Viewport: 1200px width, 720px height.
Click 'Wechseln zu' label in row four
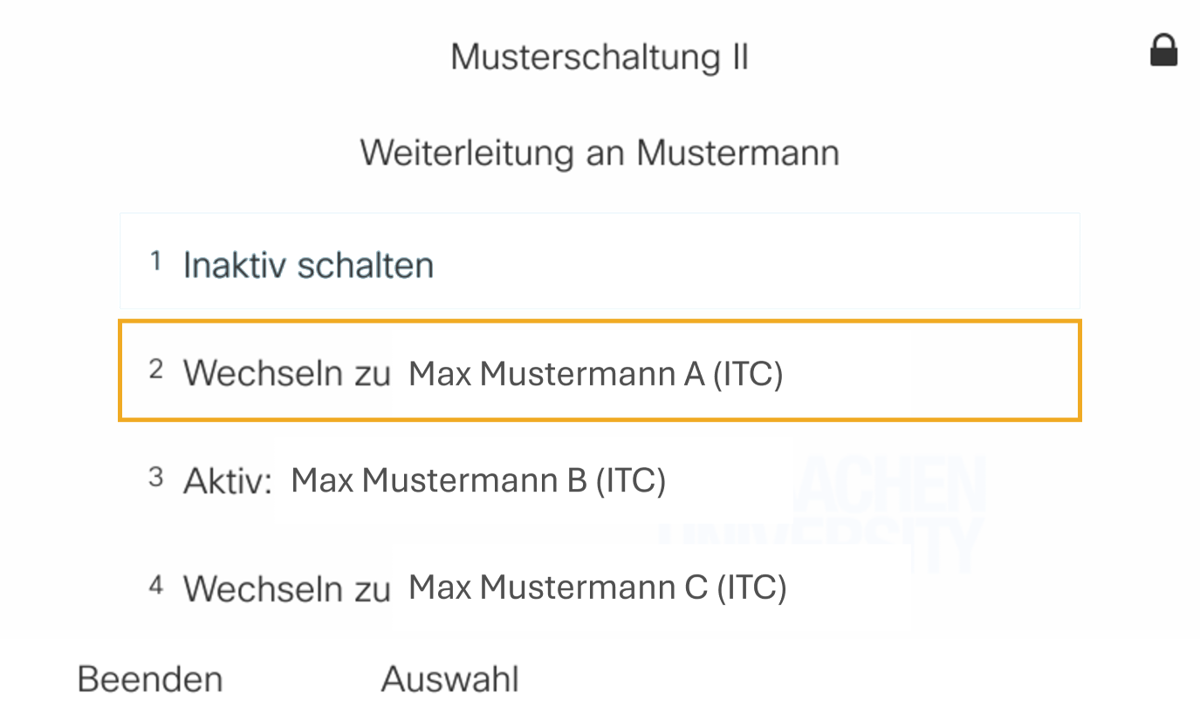pyautogui.click(x=286, y=589)
